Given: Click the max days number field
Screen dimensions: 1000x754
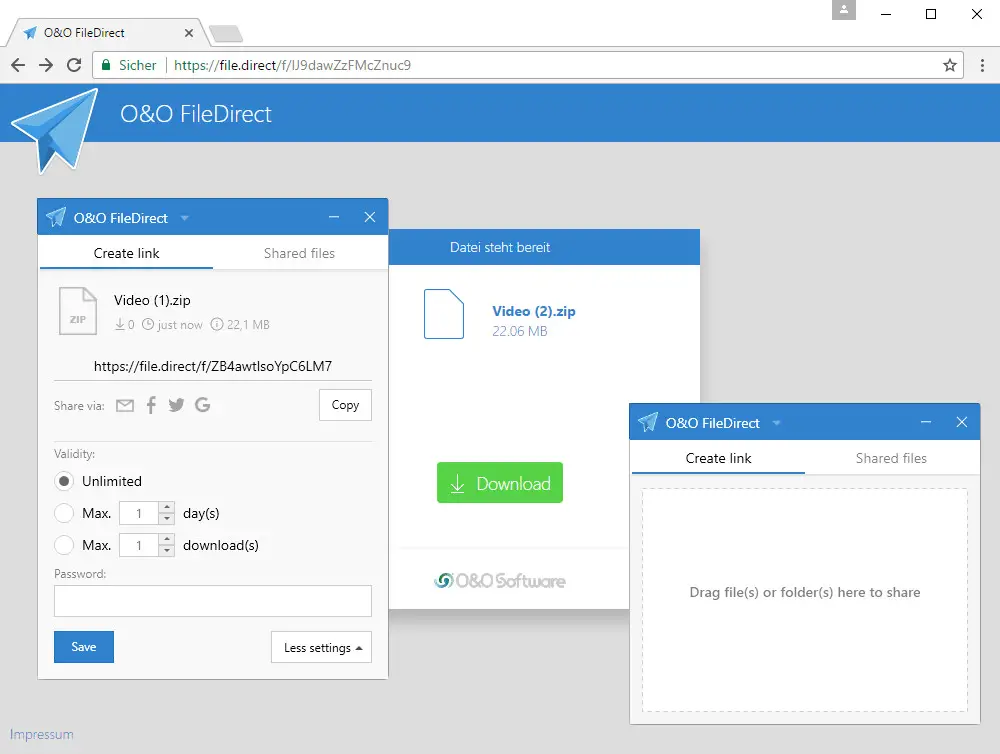Looking at the screenshot, I should tap(139, 514).
